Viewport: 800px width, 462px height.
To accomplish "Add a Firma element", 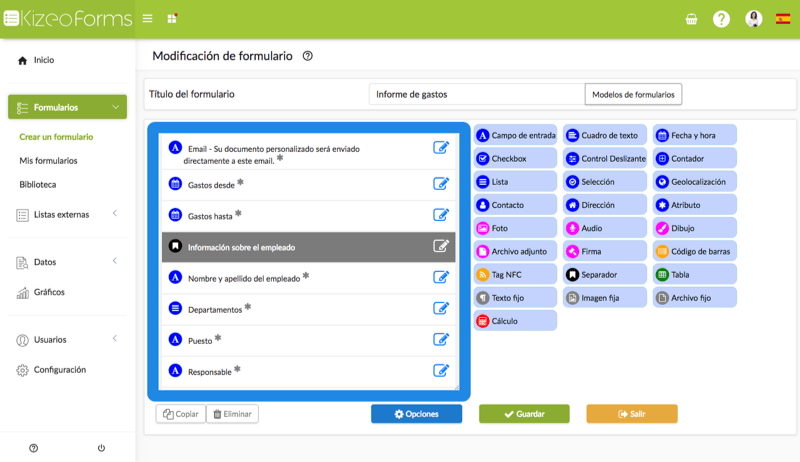I will click(x=605, y=251).
